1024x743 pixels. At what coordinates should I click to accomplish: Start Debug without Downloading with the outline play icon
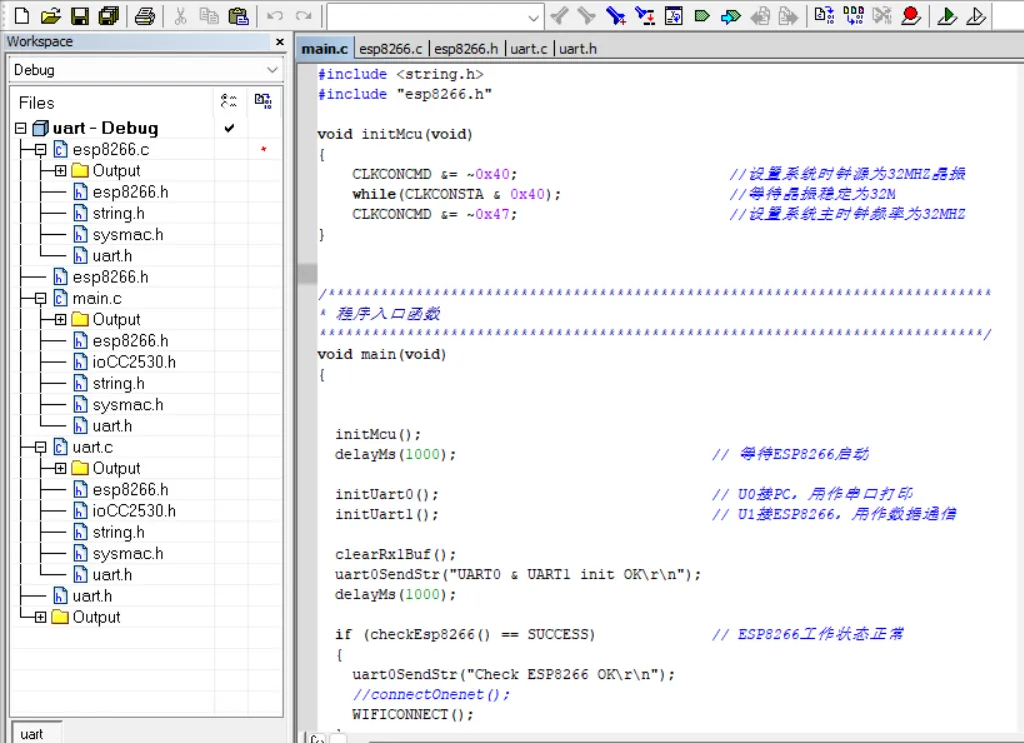pos(976,16)
